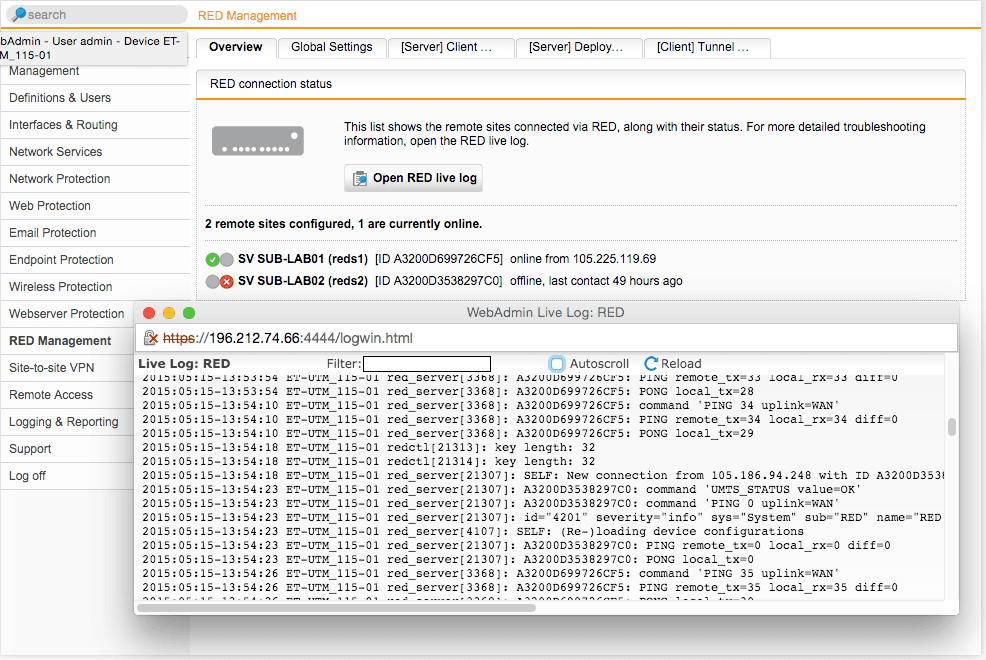Focus the live log Filter field
The image size is (986, 660).
[x=427, y=364]
